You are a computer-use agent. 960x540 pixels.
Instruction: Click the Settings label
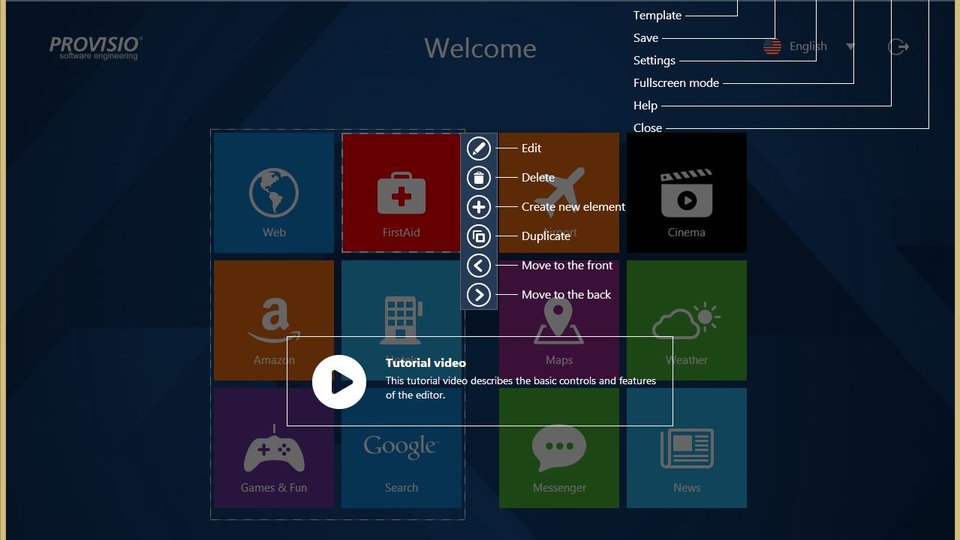pos(654,61)
